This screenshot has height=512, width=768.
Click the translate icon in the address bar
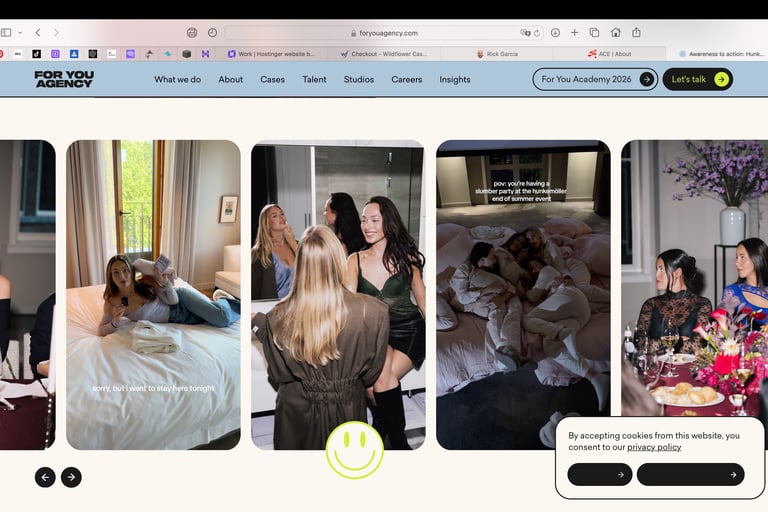pos(525,33)
